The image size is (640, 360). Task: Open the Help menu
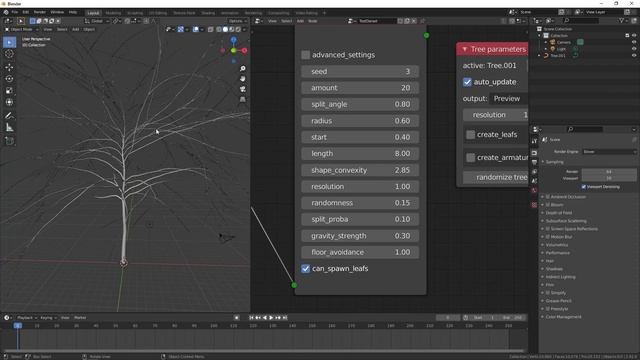click(73, 12)
